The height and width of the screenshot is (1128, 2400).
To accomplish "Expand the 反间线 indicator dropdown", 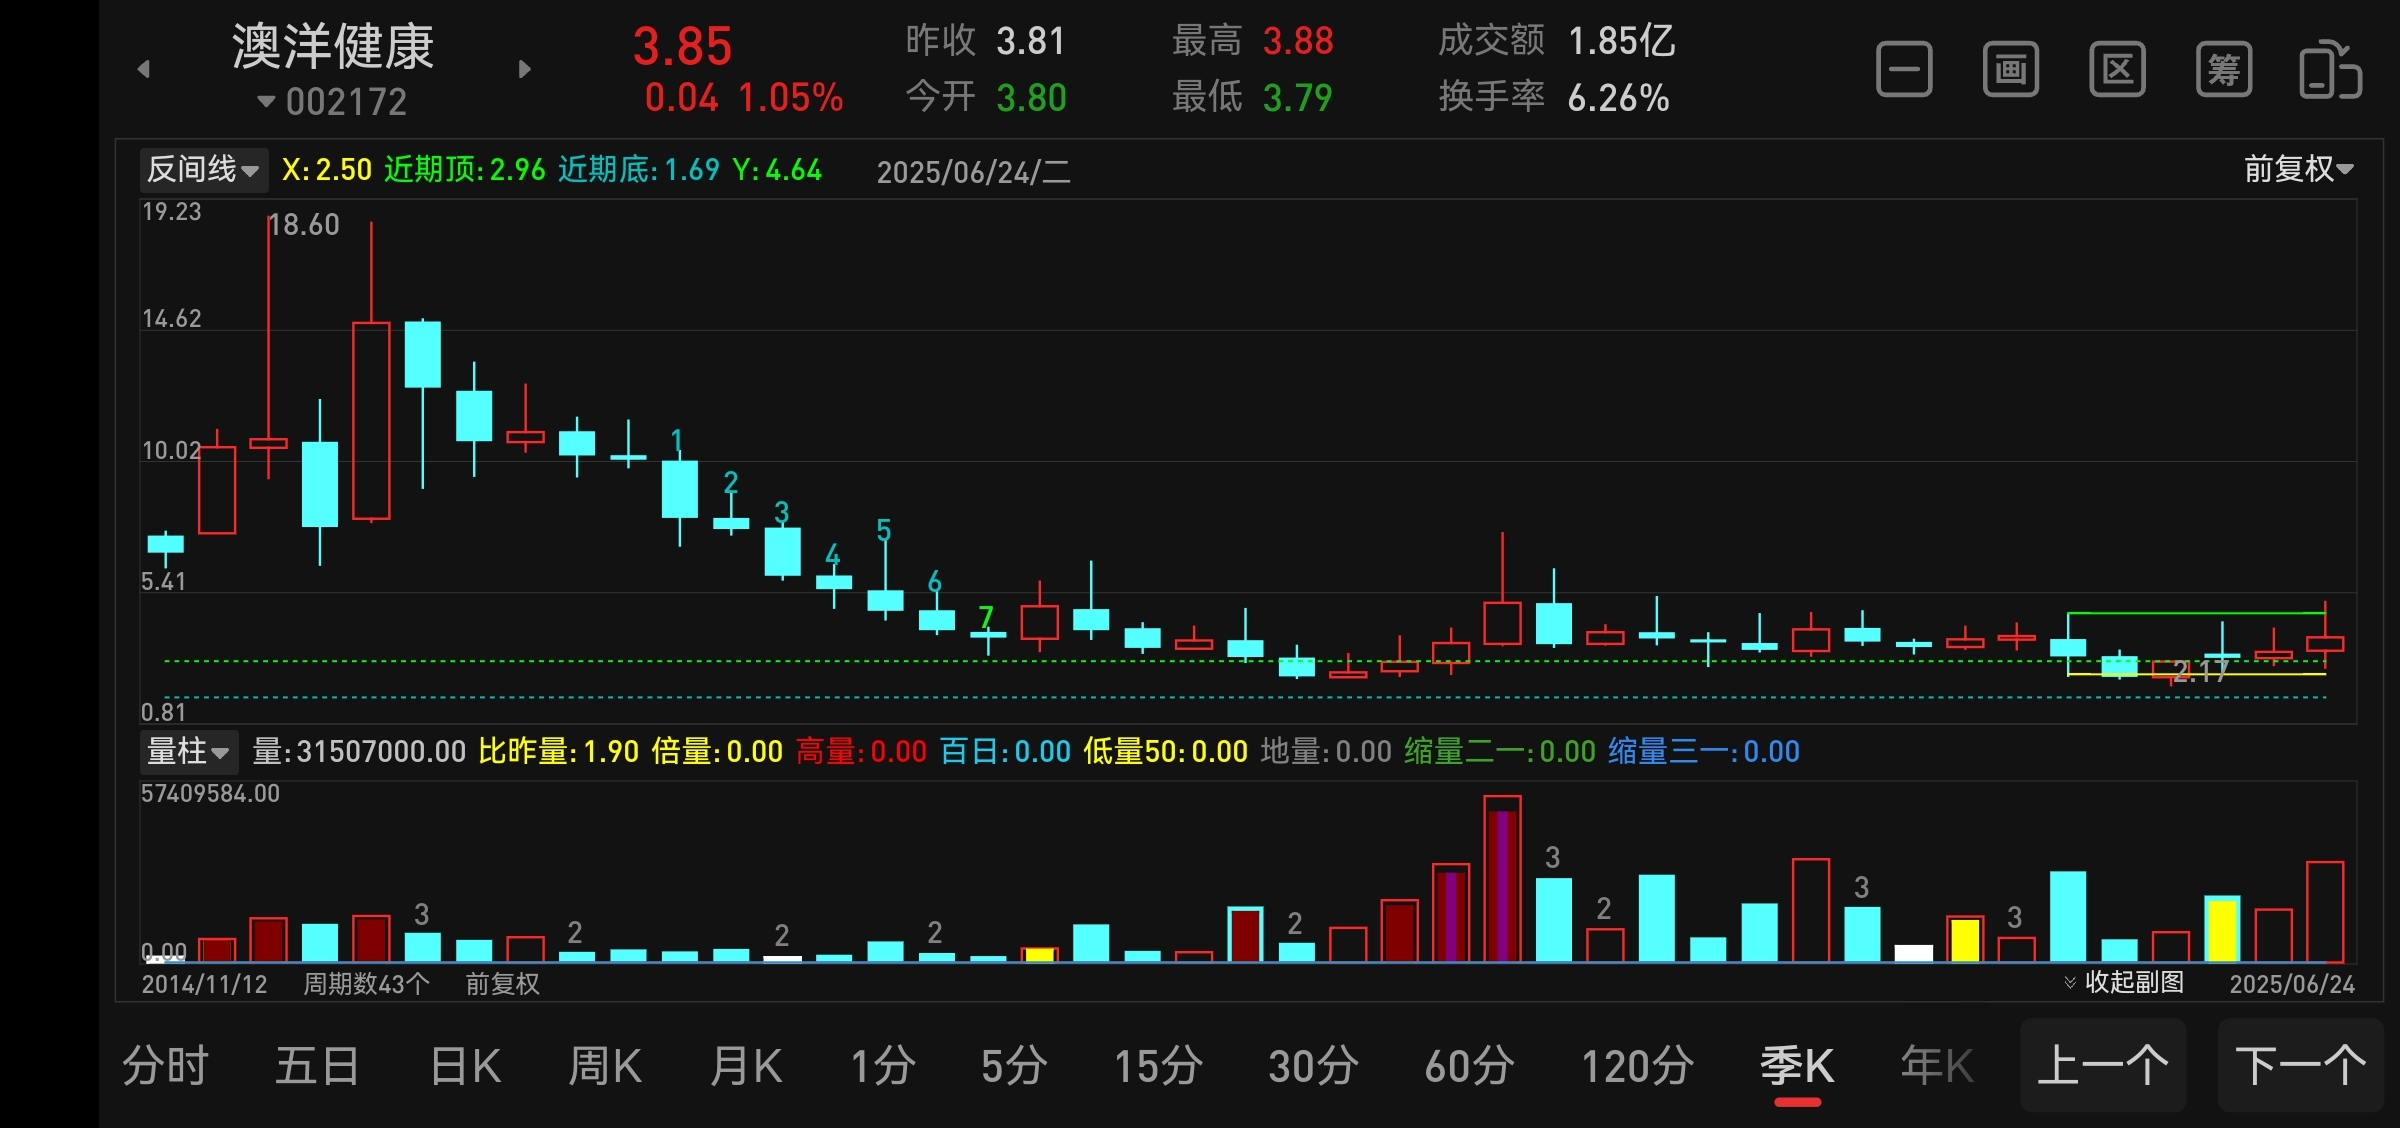I will 203,170.
